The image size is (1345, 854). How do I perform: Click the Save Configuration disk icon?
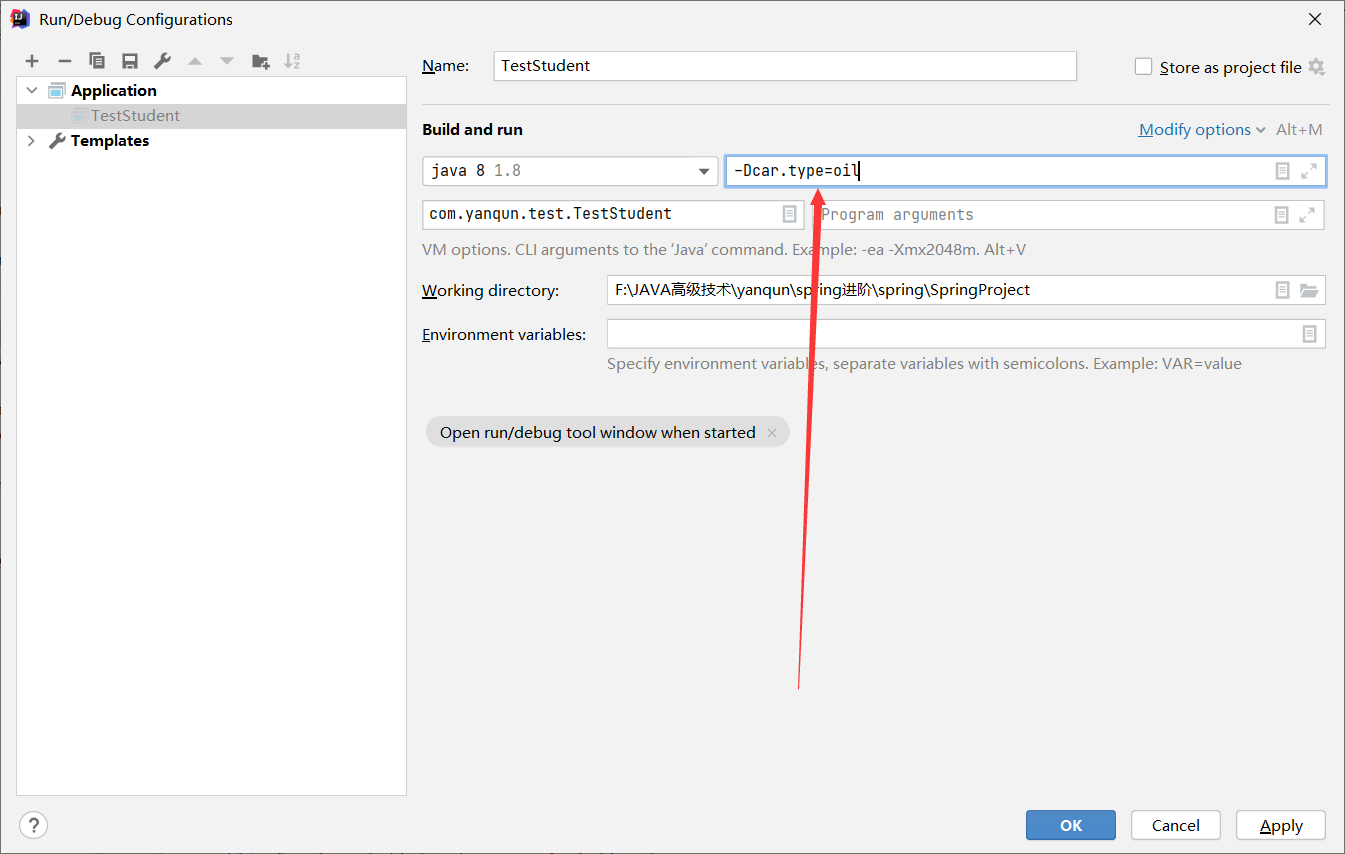[x=130, y=61]
